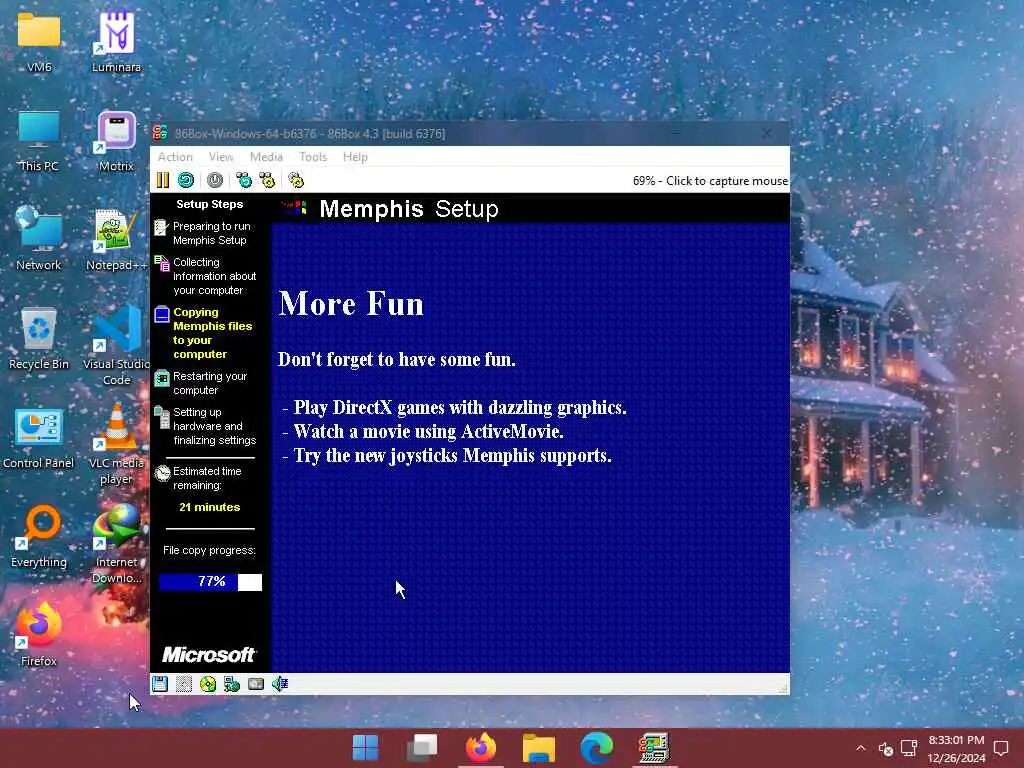Click the network status bar icon
Screen dimensions: 1024x768
pyautogui.click(x=232, y=684)
